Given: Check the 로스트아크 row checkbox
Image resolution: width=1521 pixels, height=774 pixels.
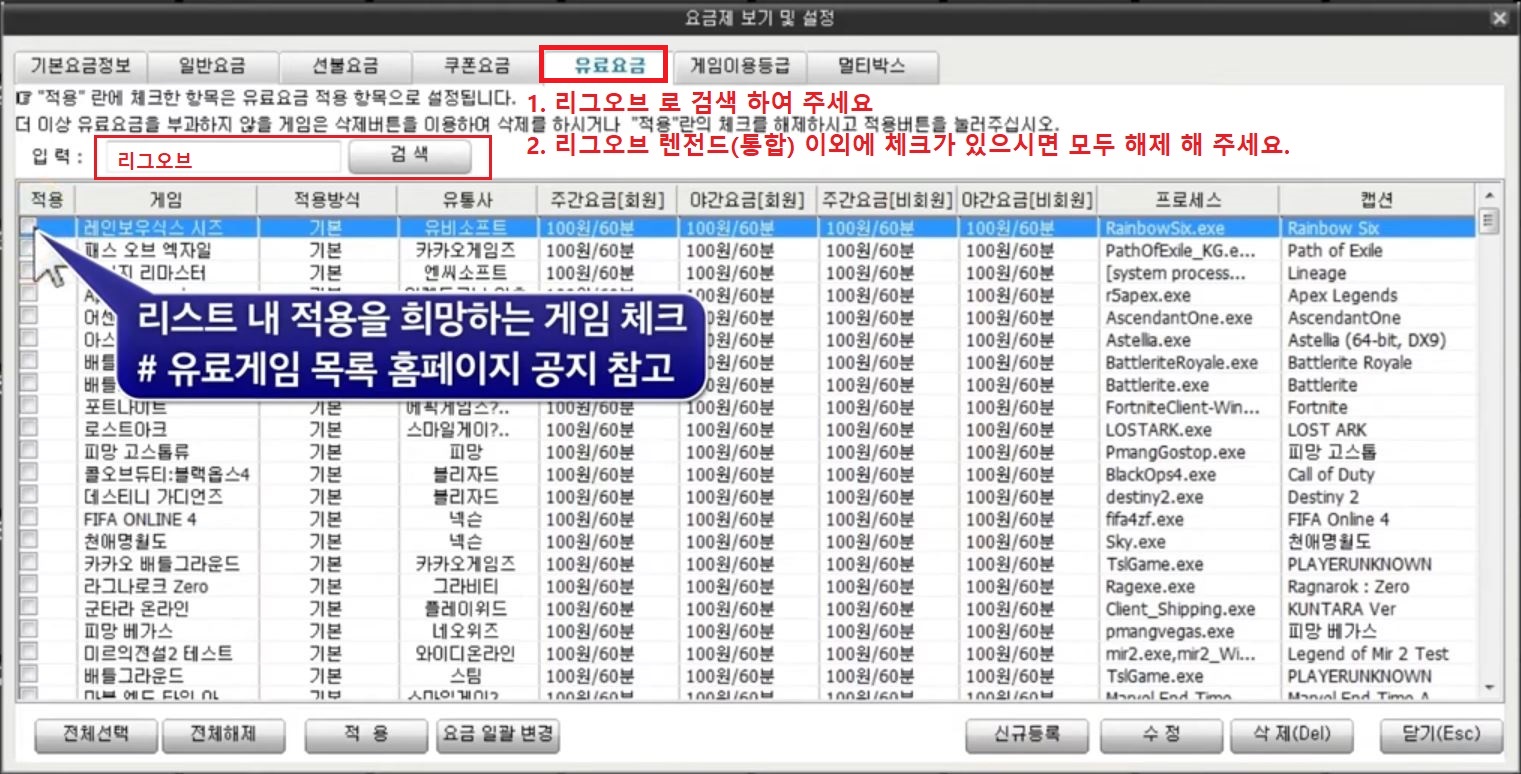Looking at the screenshot, I should tap(29, 429).
